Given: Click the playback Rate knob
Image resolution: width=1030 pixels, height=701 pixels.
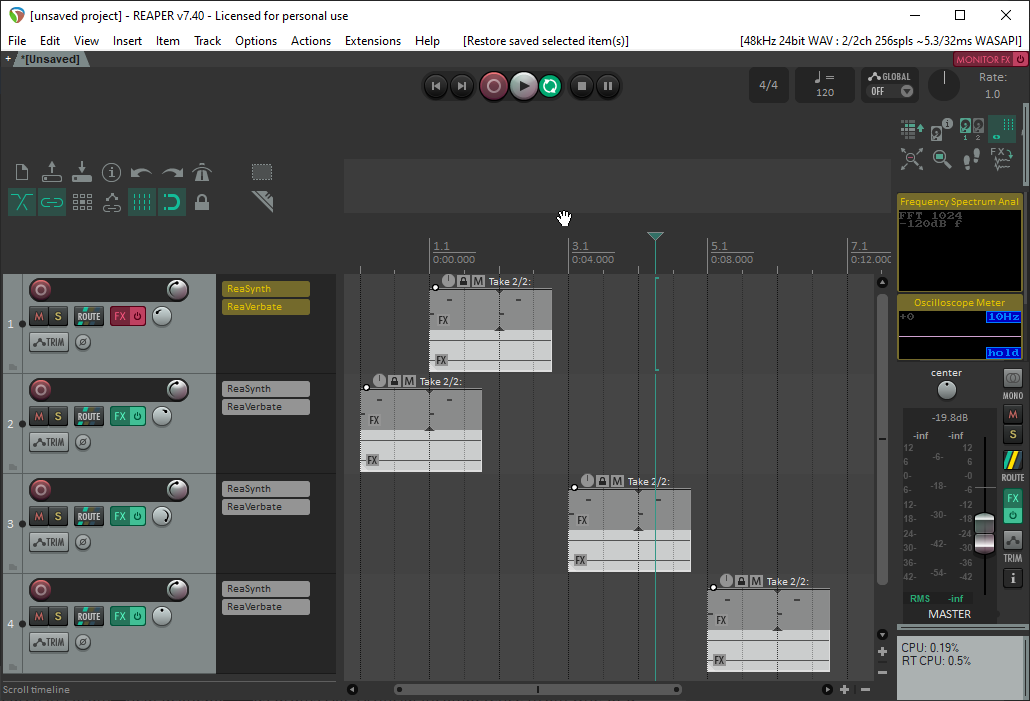Looking at the screenshot, I should (x=944, y=85).
